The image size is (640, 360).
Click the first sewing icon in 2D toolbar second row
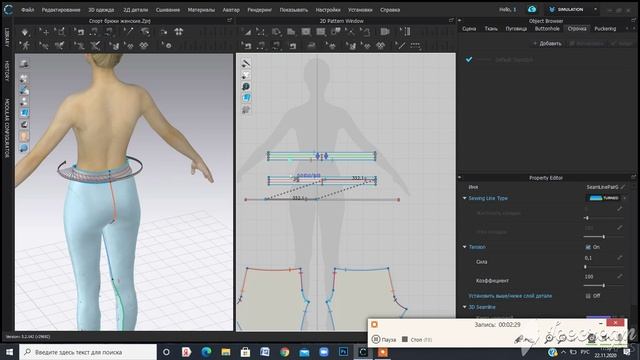(247, 45)
